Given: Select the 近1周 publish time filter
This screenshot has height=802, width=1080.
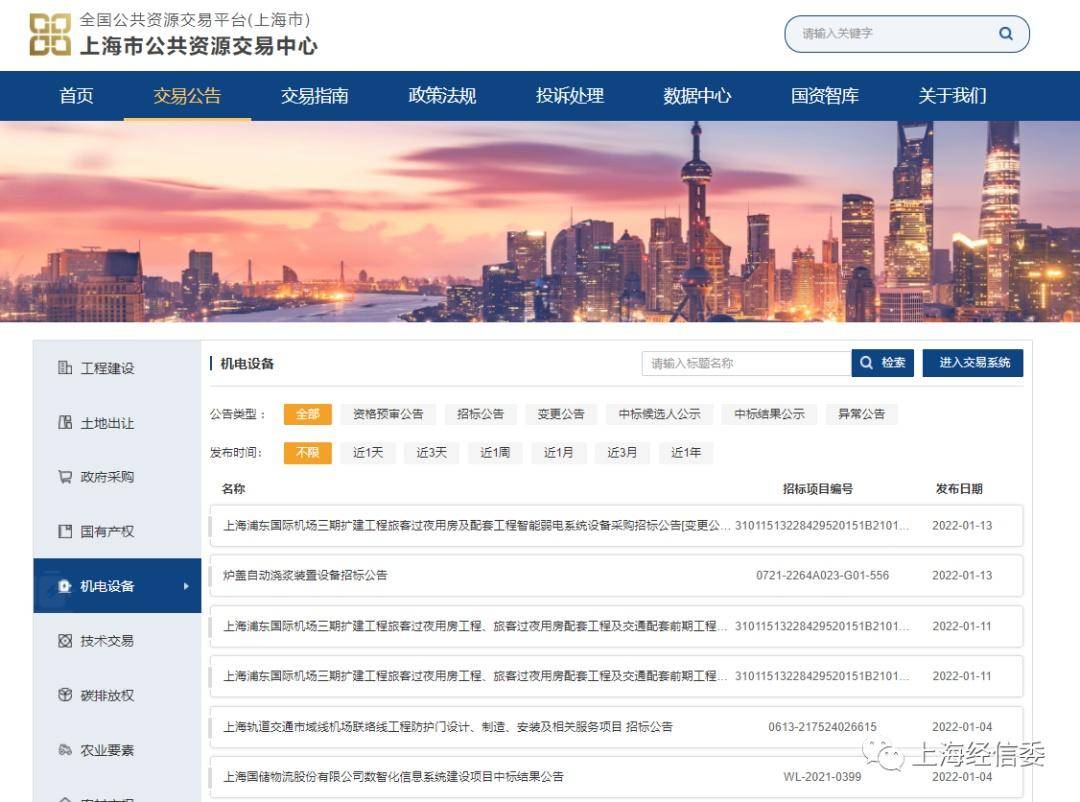Looking at the screenshot, I should click(x=495, y=453).
